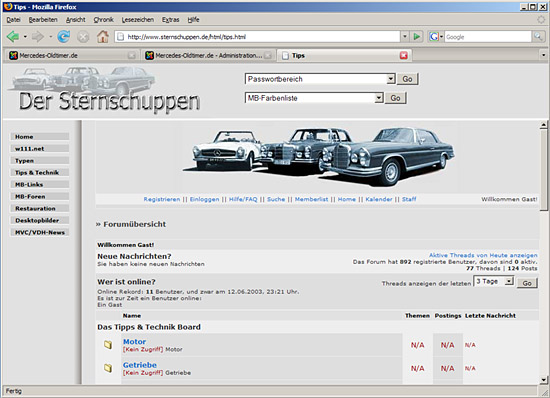Click the Motor forum folder icon
Image resolution: width=550 pixels, height=398 pixels.
108,345
